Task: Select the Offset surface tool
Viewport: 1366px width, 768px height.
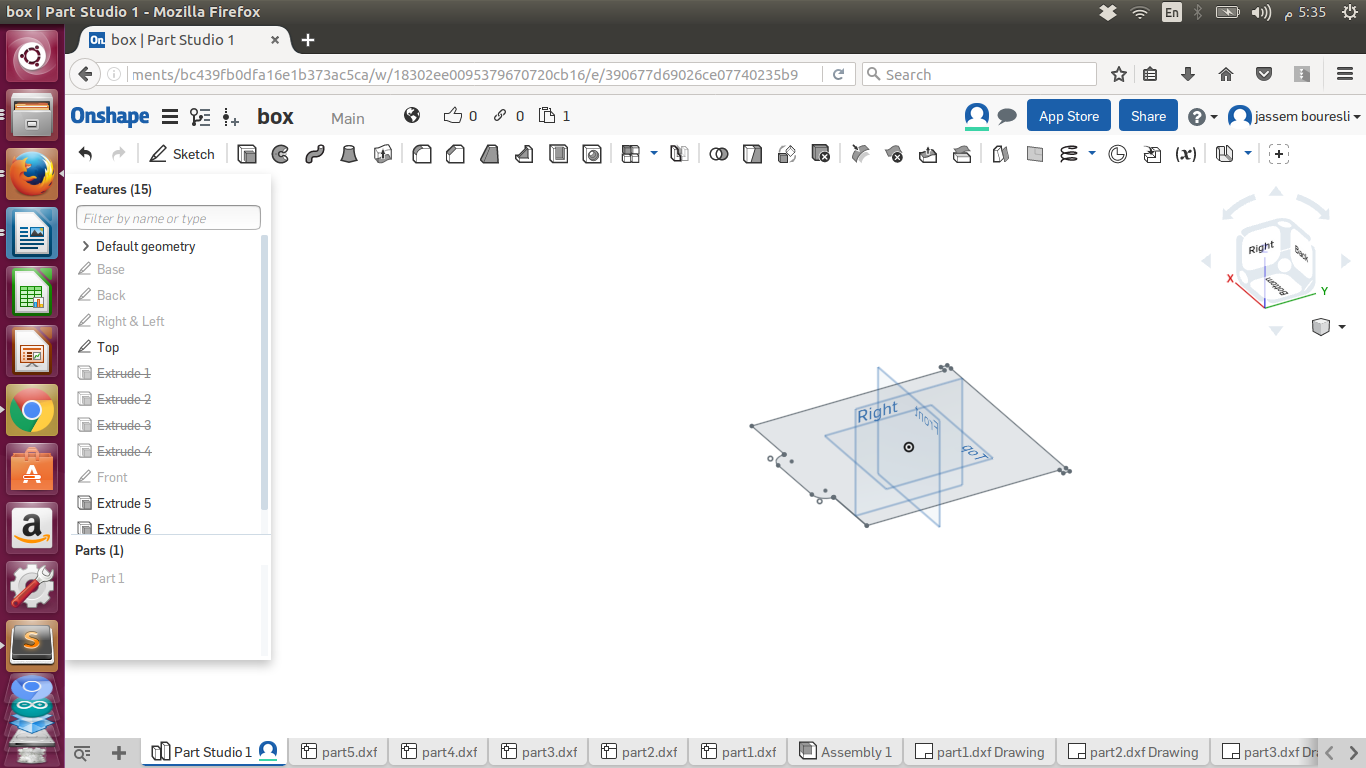Action: [1000, 154]
